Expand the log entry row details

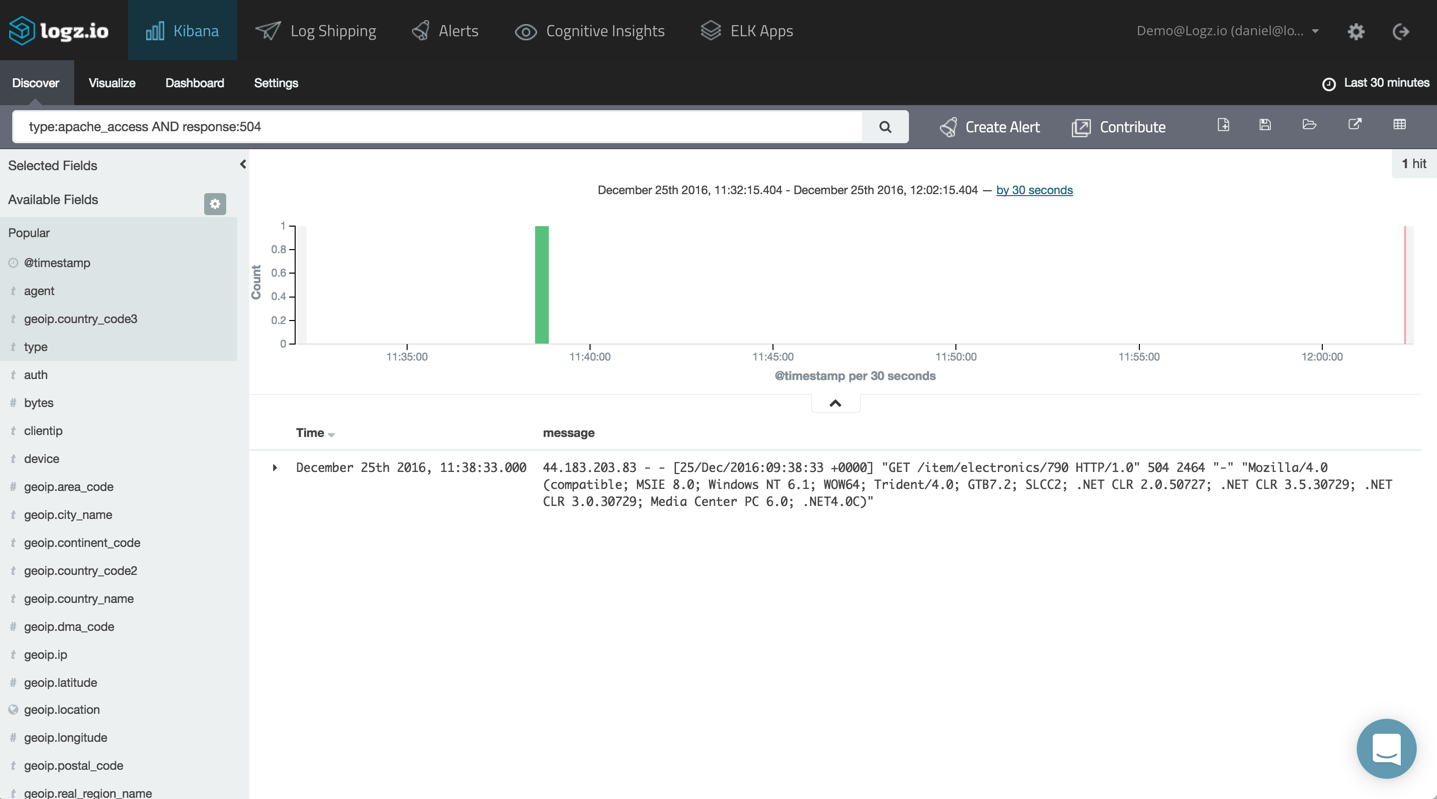tap(275, 468)
